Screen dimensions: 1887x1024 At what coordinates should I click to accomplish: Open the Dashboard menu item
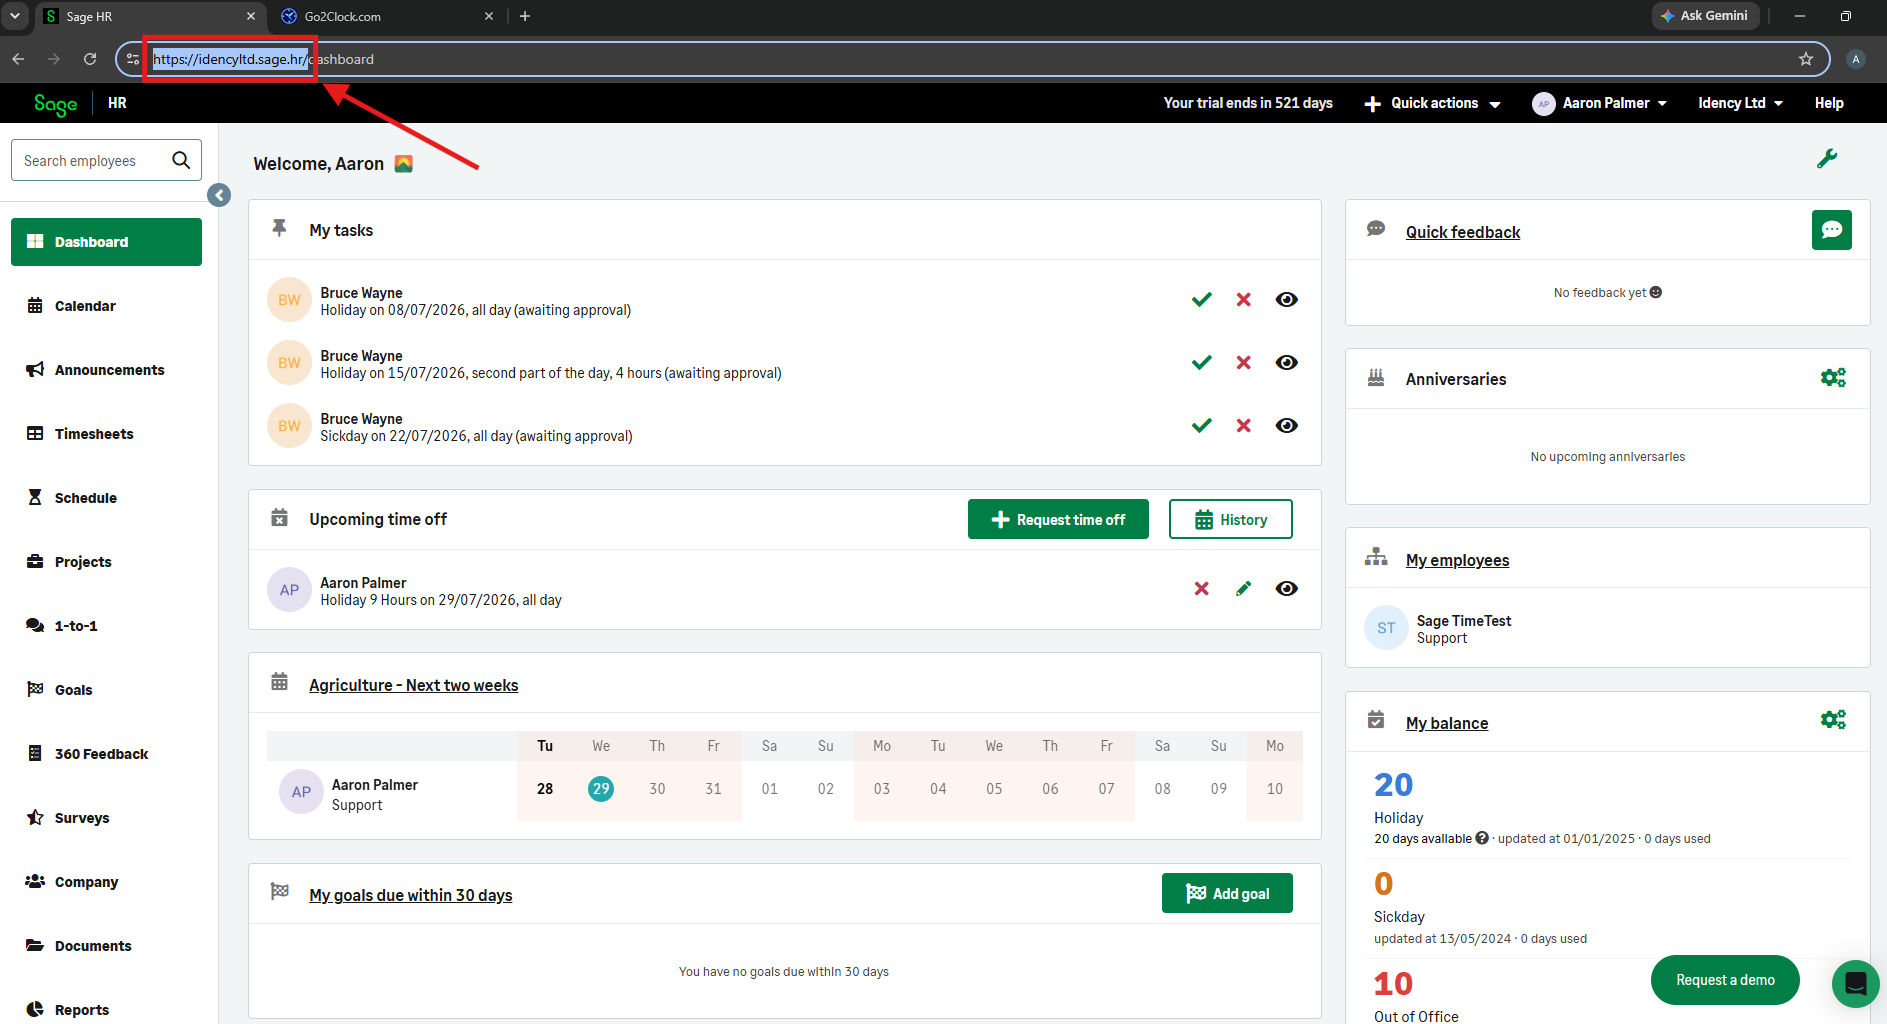(x=106, y=242)
